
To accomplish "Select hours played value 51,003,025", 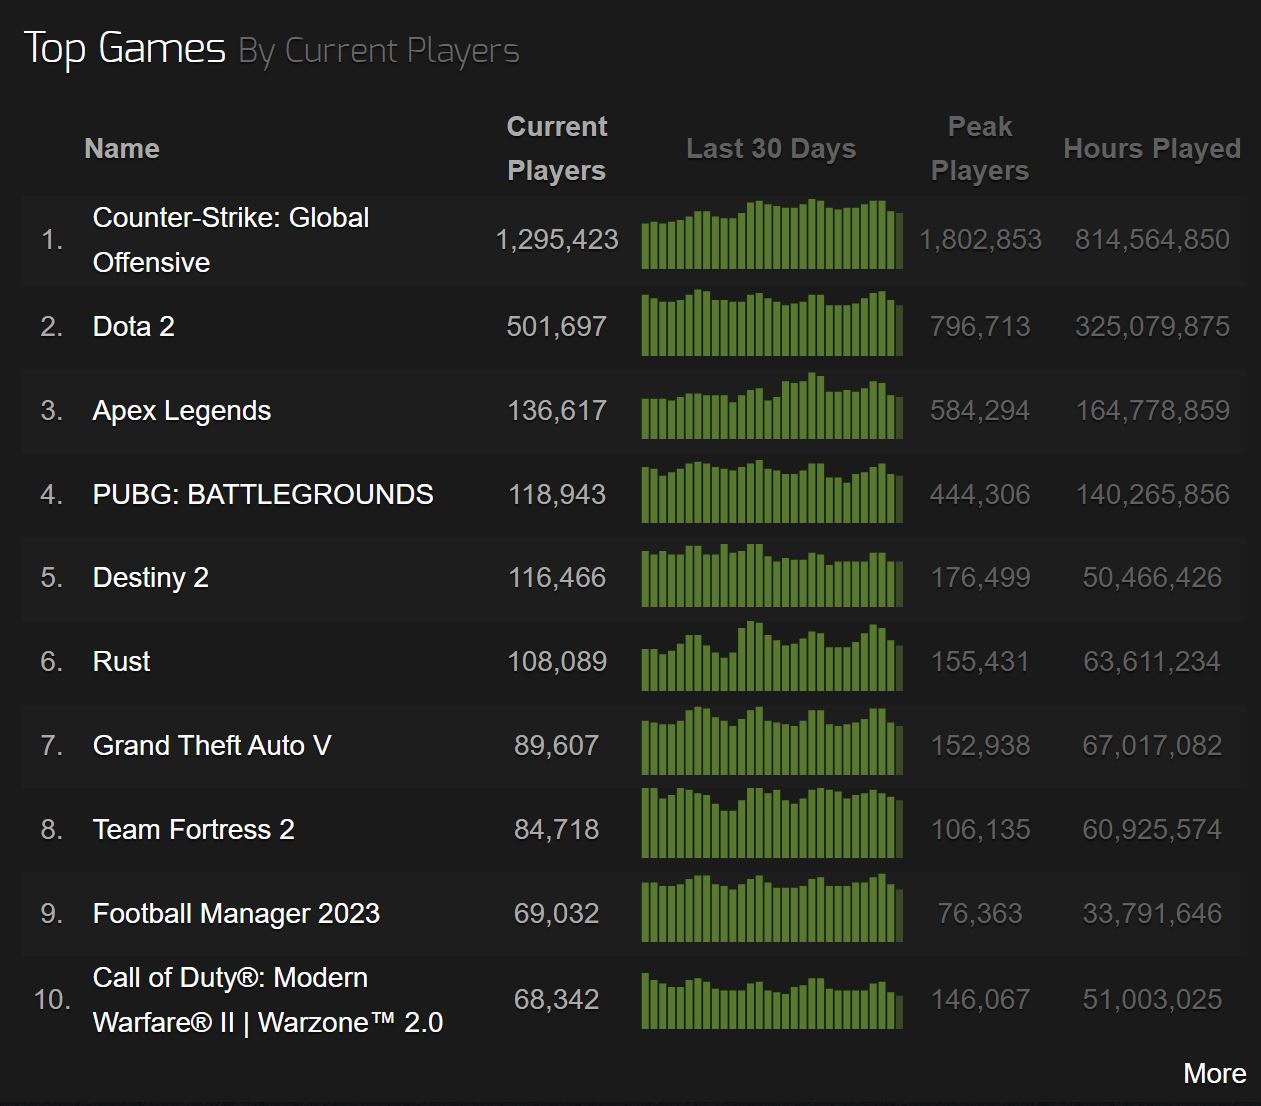I will click(x=1152, y=999).
